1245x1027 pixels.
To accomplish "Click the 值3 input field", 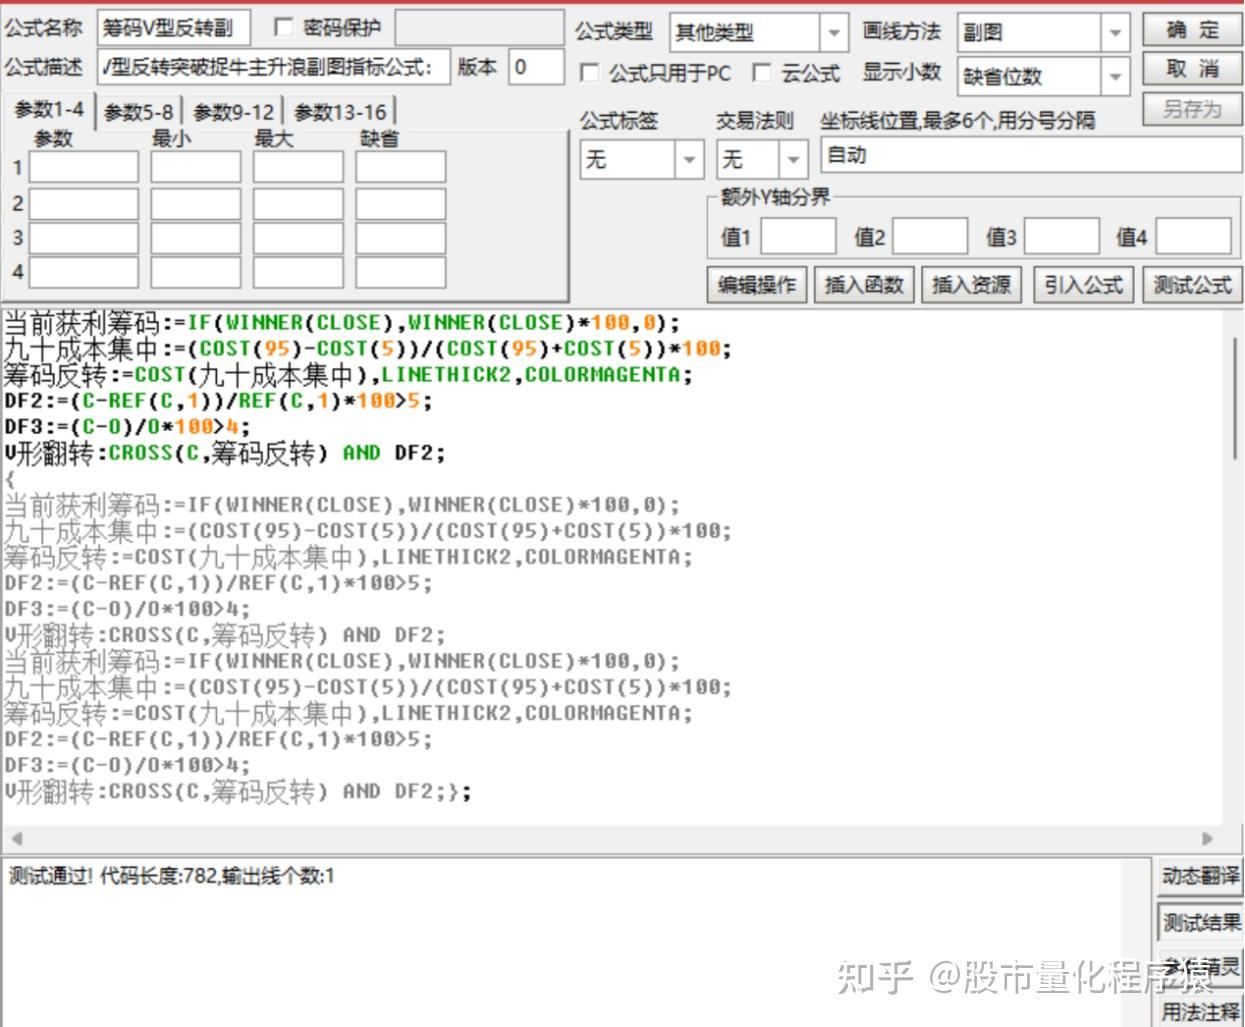I will coord(1062,237).
